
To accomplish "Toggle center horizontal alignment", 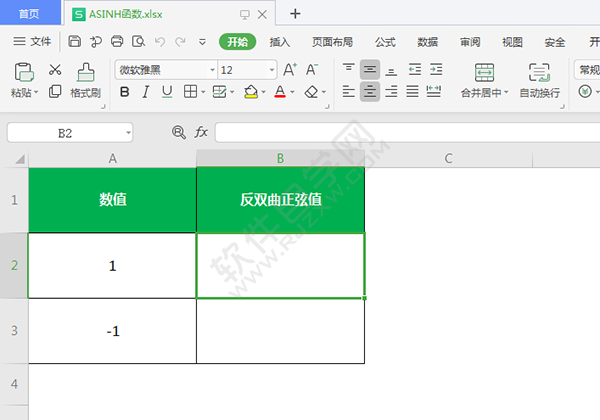I will (x=370, y=91).
